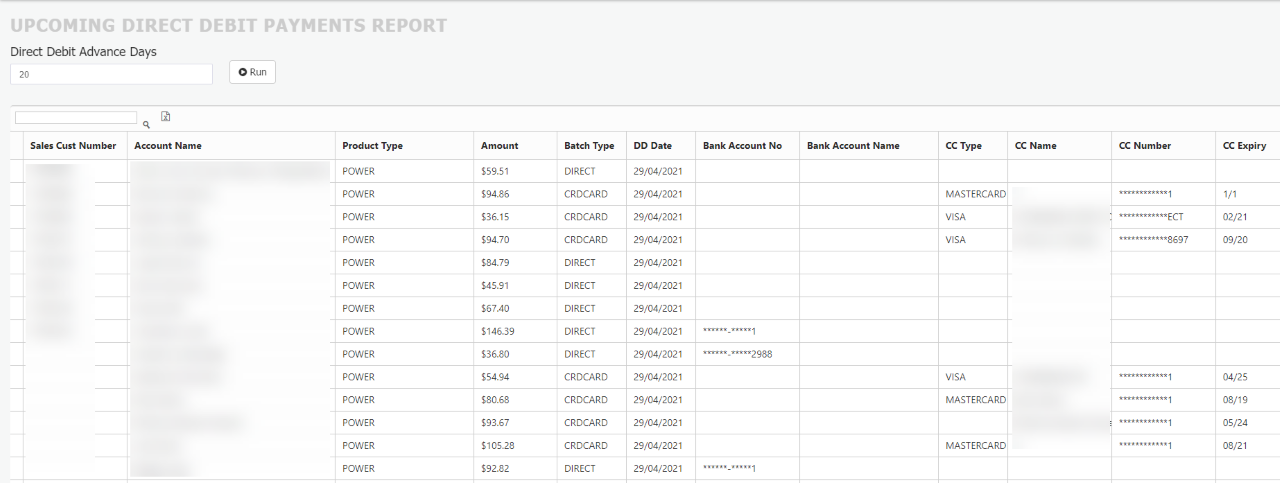Screen dimensions: 1280x483
Task: Click the CC Expiry value 08/21
Action: point(1234,446)
